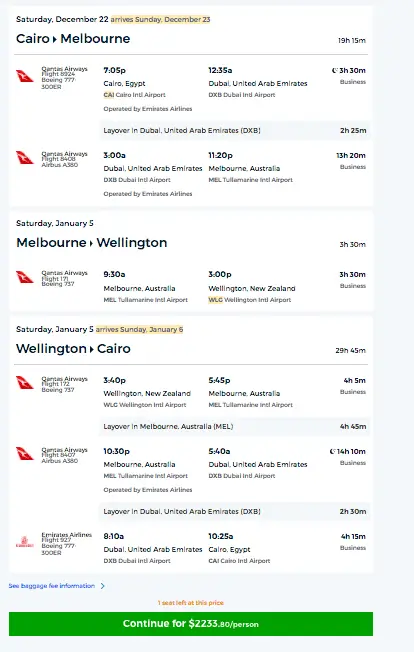Open chevron next to baggage fee information
The image size is (414, 652).
point(102,586)
